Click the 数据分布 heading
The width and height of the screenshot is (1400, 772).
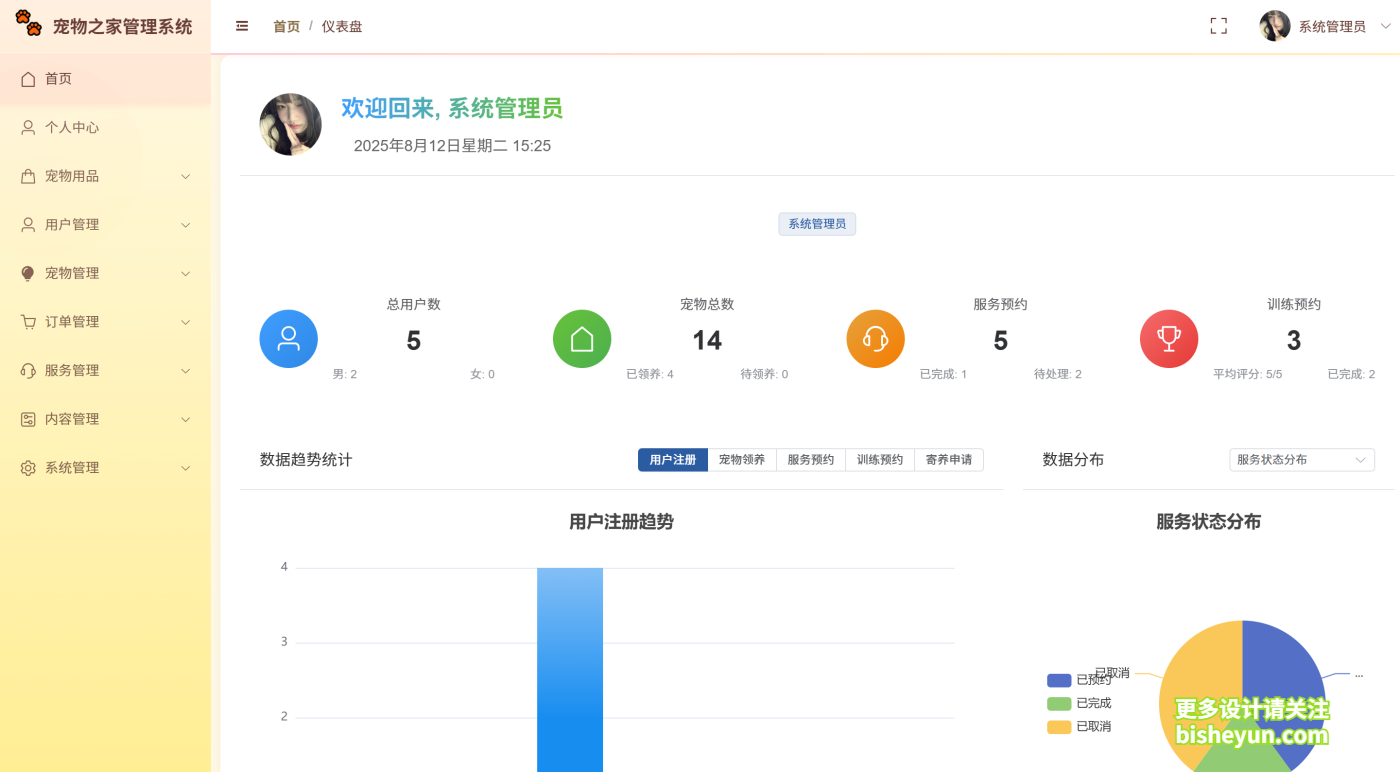[1073, 460]
